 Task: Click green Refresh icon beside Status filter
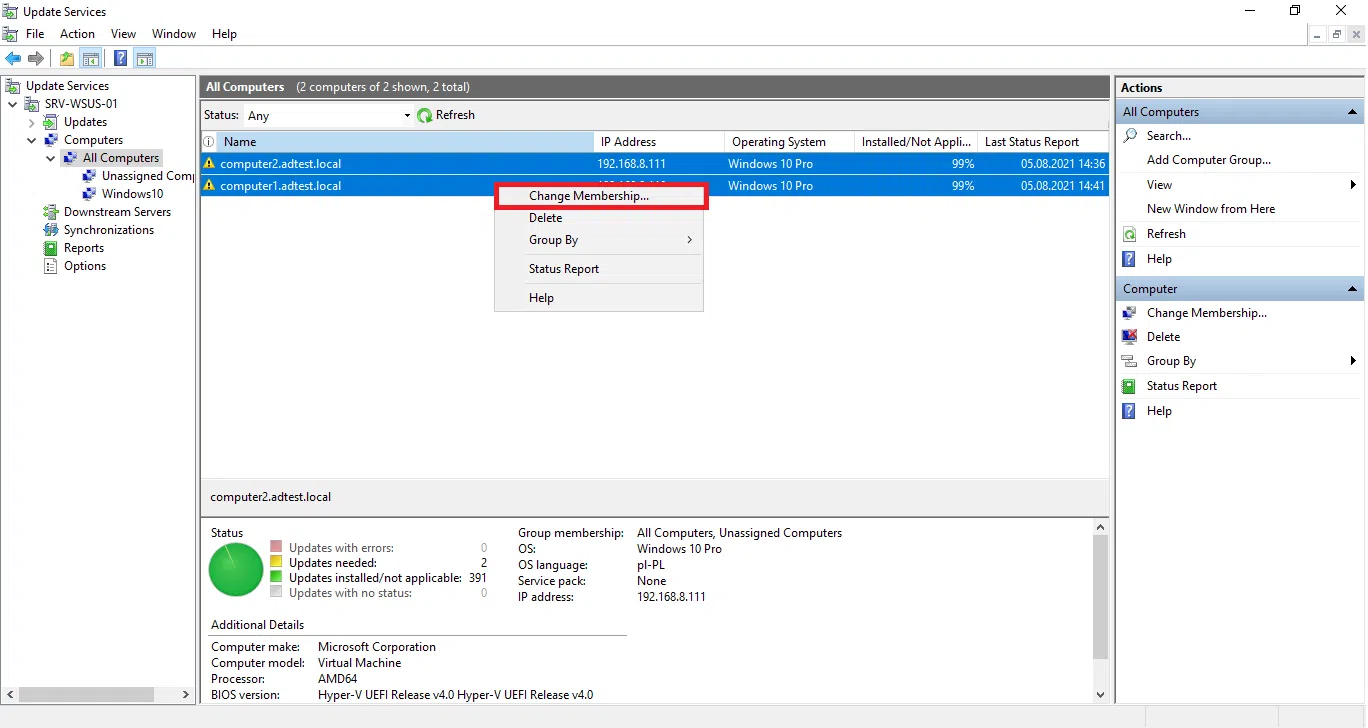point(425,115)
